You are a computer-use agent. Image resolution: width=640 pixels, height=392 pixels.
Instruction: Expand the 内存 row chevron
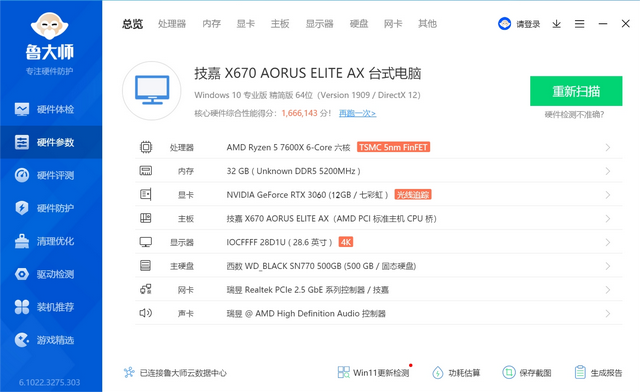coord(608,171)
